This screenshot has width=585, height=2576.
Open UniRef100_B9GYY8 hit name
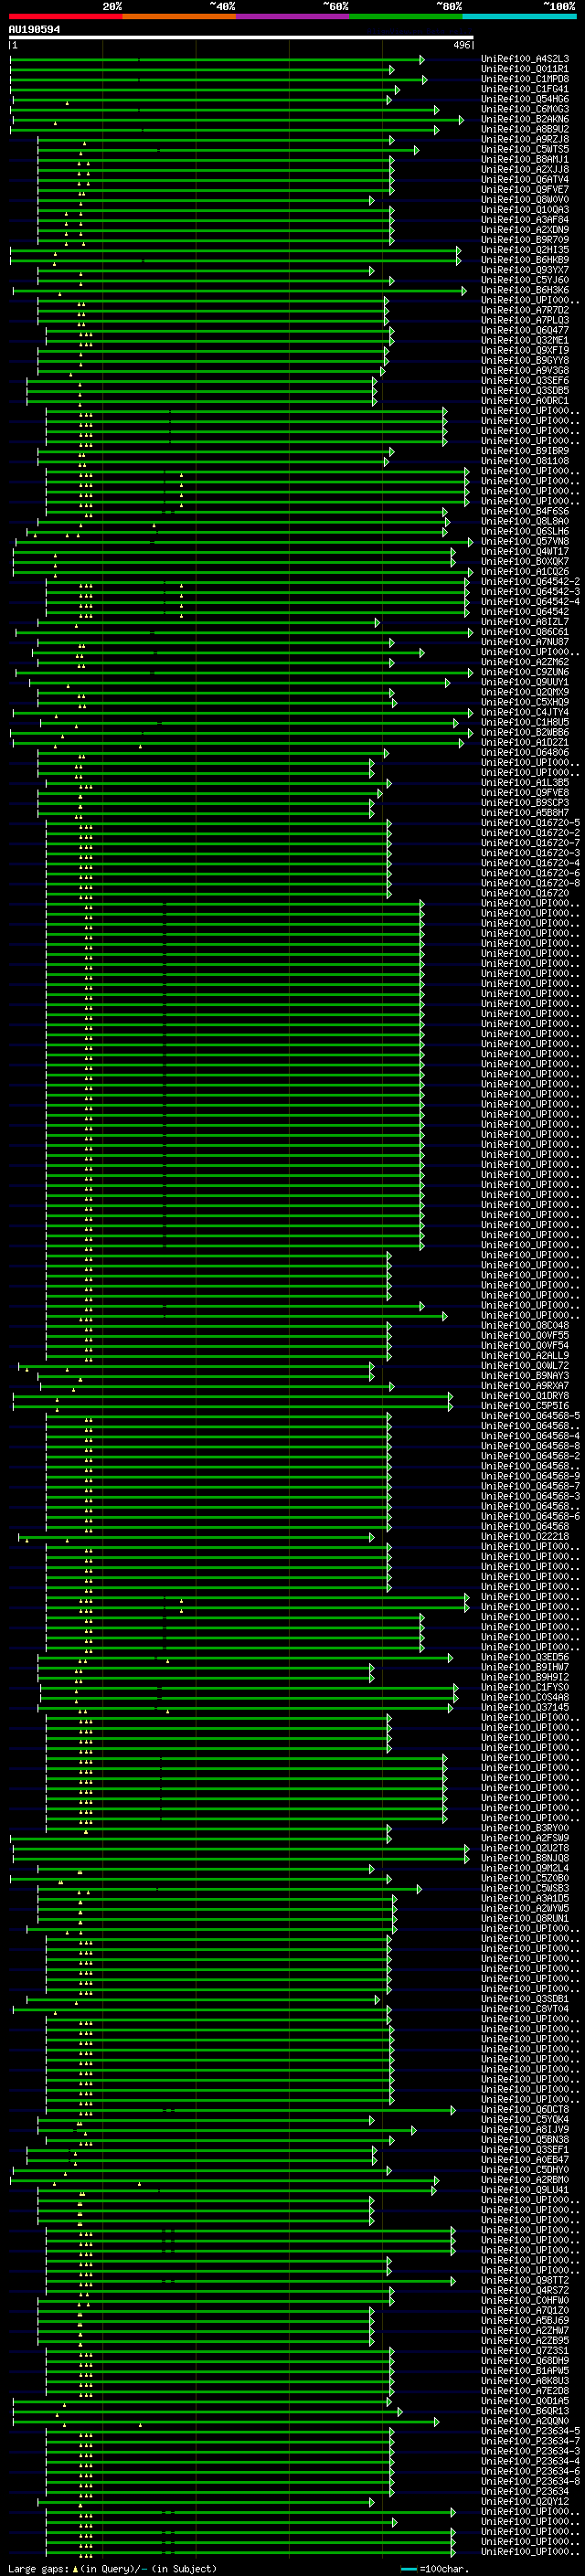coord(525,360)
